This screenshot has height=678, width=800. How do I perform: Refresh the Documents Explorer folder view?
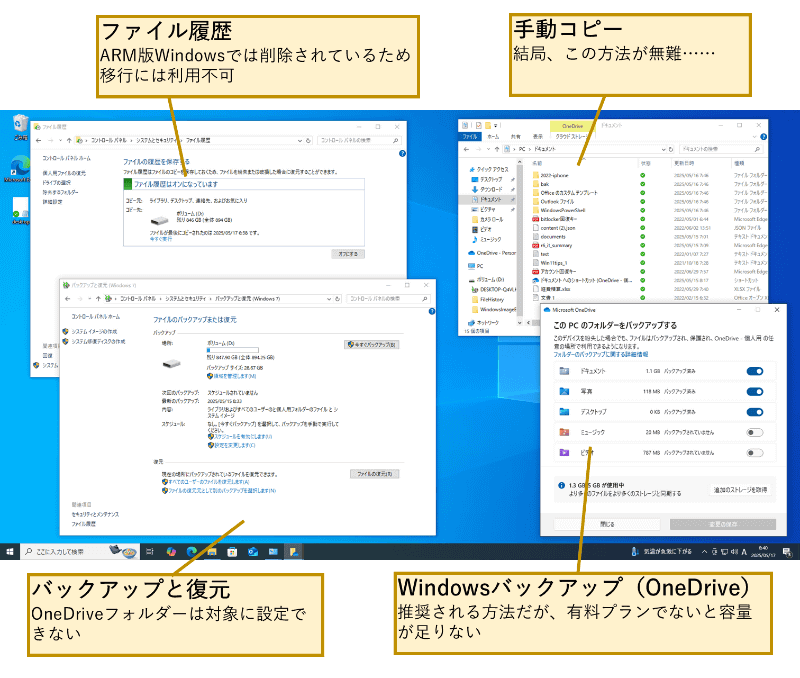pos(671,149)
